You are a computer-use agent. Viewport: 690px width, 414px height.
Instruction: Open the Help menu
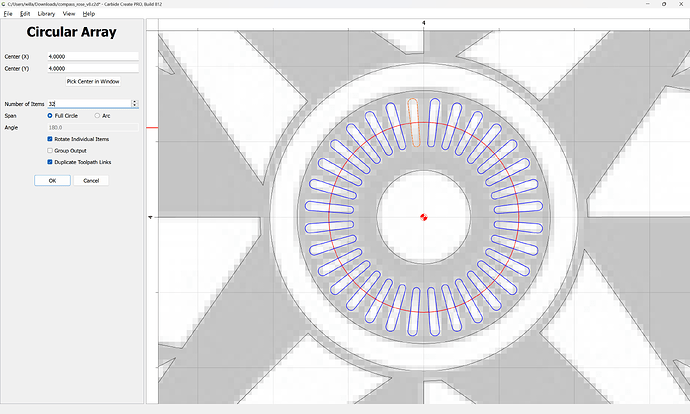point(89,14)
